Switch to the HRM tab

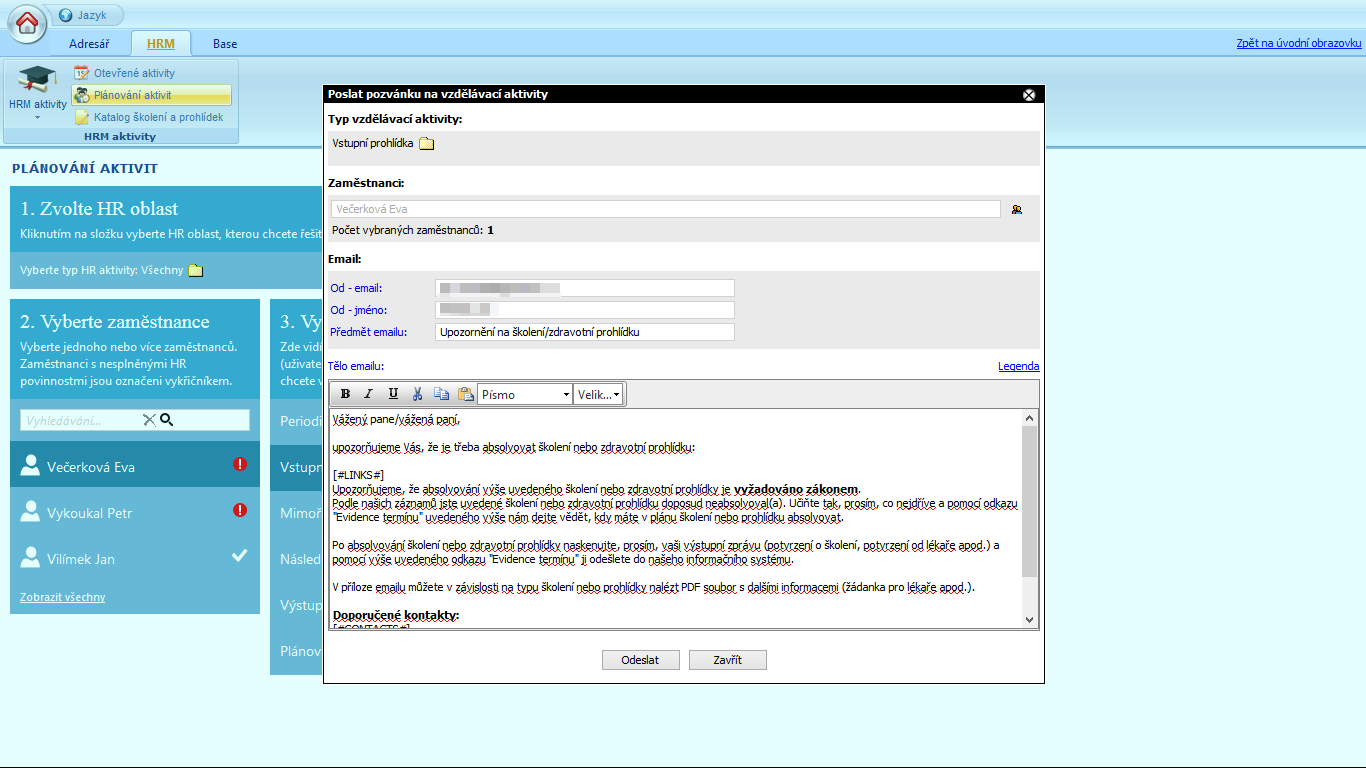click(x=160, y=44)
